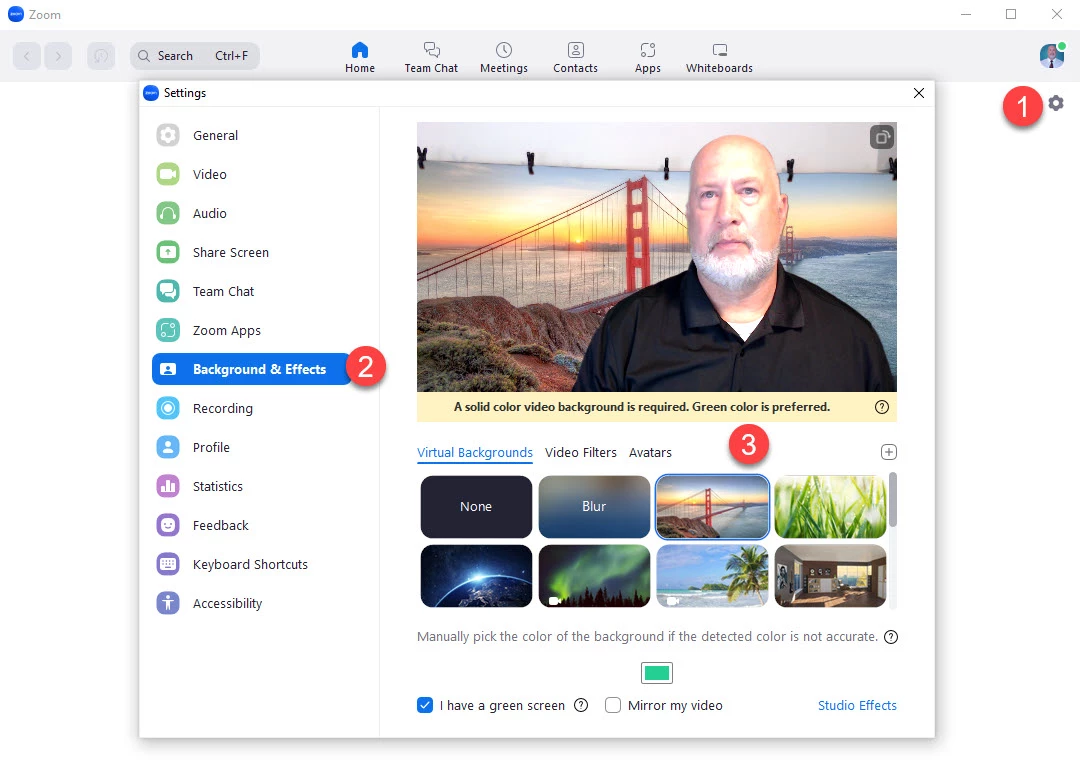
Task: Choose Golden Gate Bridge background thumbnail
Action: tap(712, 507)
